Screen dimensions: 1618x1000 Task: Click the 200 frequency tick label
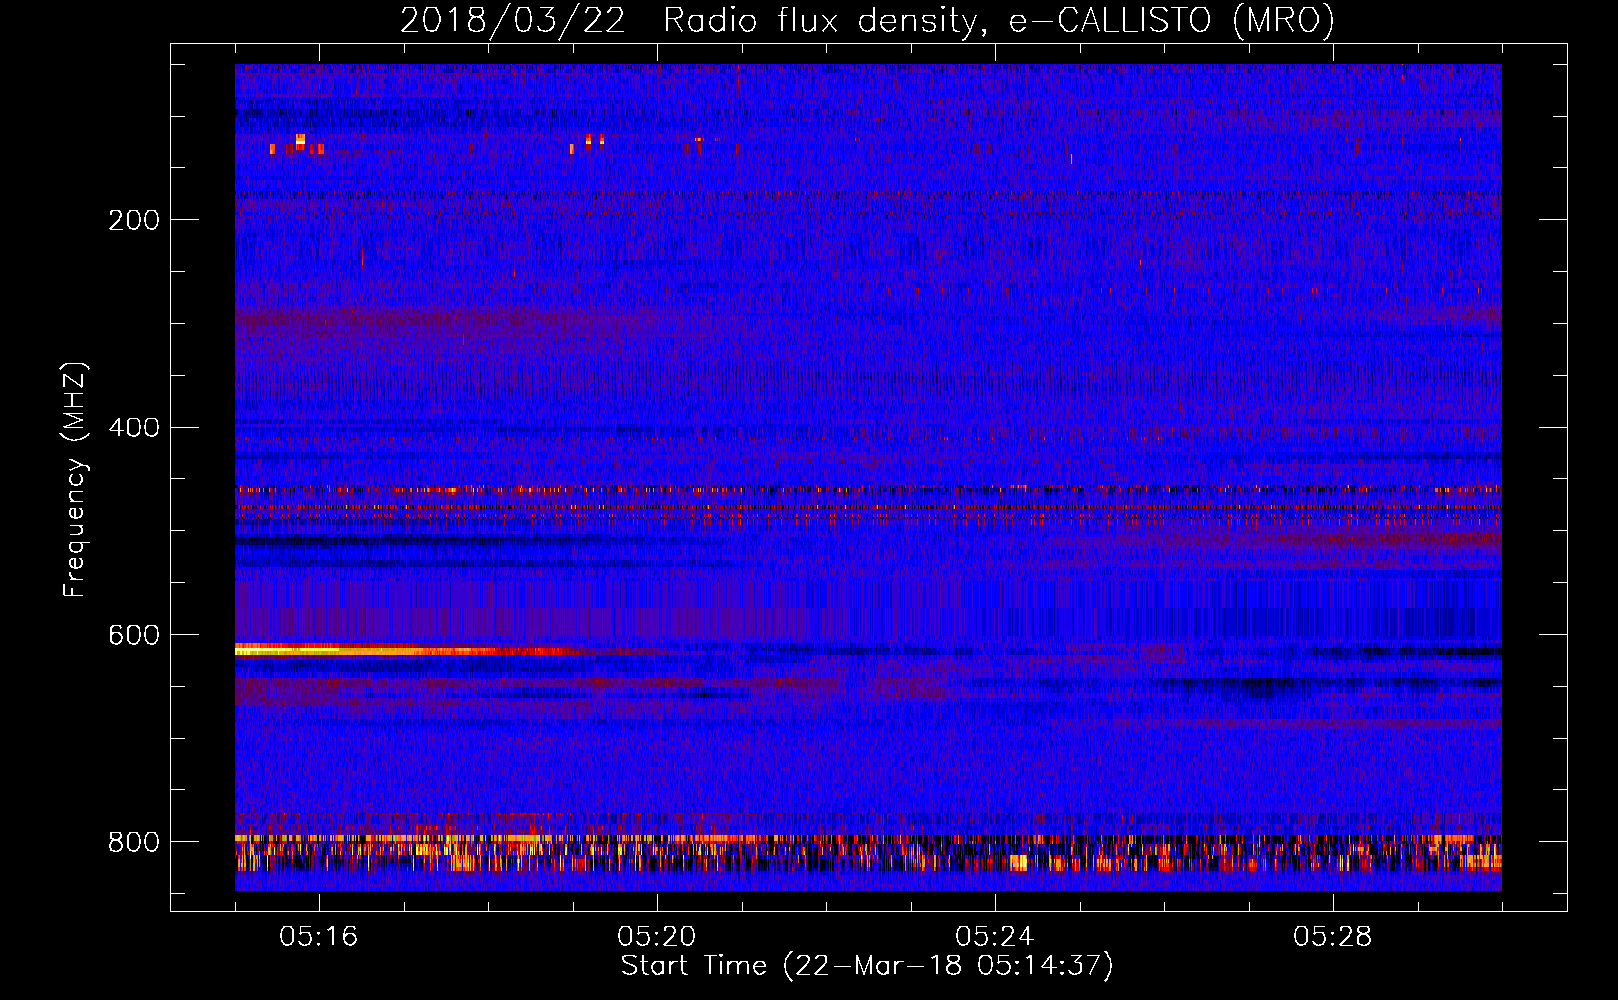click(x=134, y=220)
